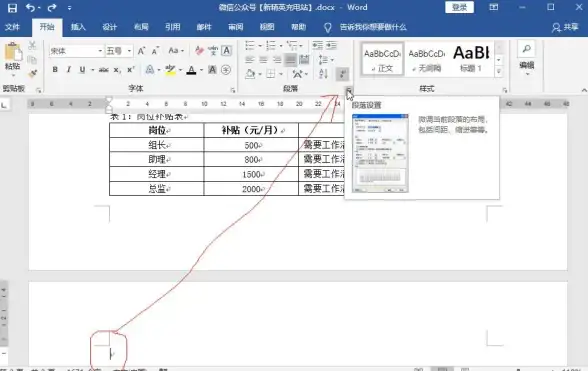Image resolution: width=588 pixels, height=371 pixels.
Task: Open the font name dropdown 宋体
Action: (x=100, y=51)
